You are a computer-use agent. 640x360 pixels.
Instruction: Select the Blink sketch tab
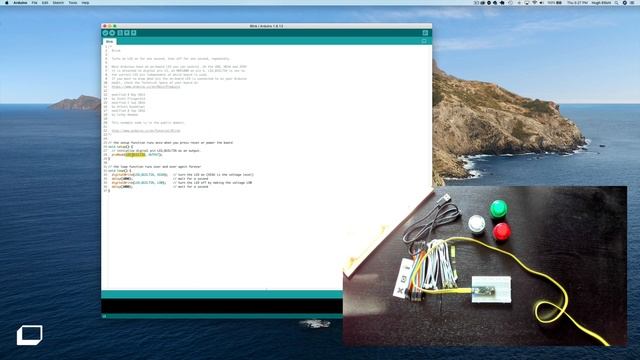click(109, 42)
